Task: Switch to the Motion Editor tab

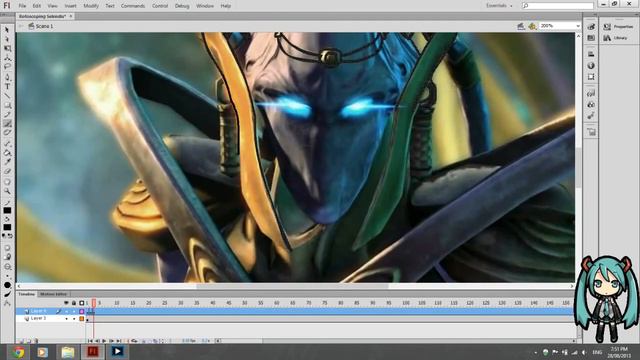Action: tap(53, 294)
